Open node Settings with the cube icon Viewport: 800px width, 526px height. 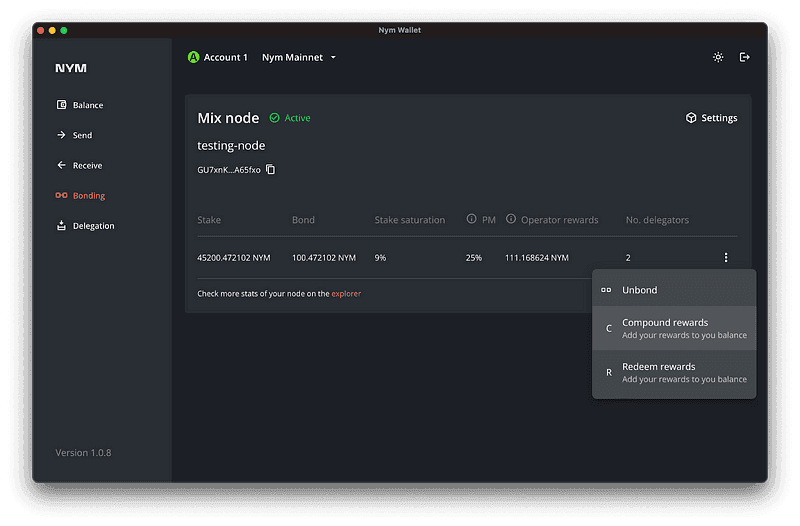click(711, 118)
